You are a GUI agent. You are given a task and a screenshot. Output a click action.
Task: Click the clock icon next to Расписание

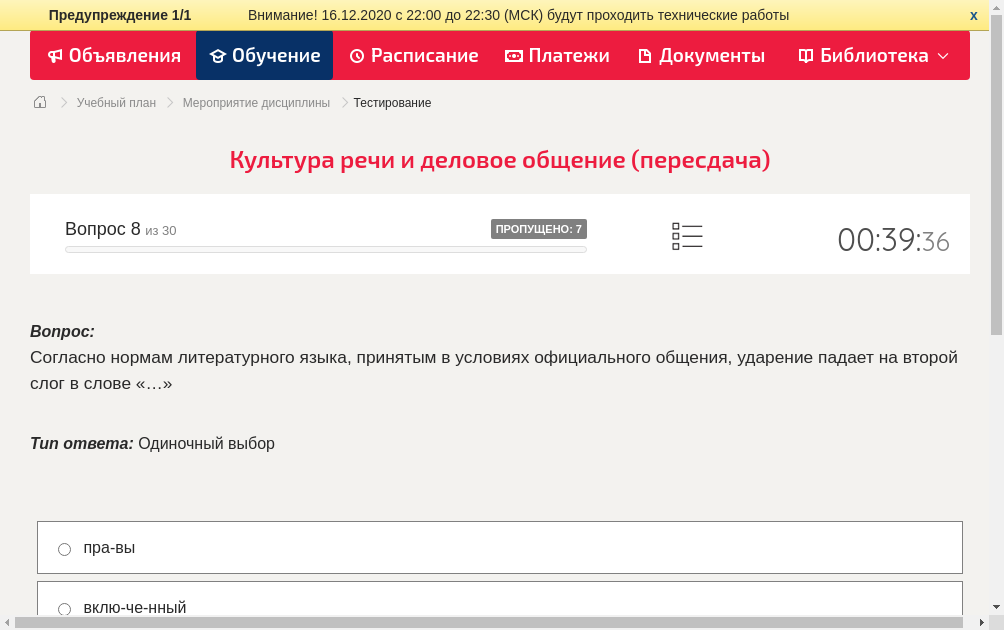pos(355,56)
